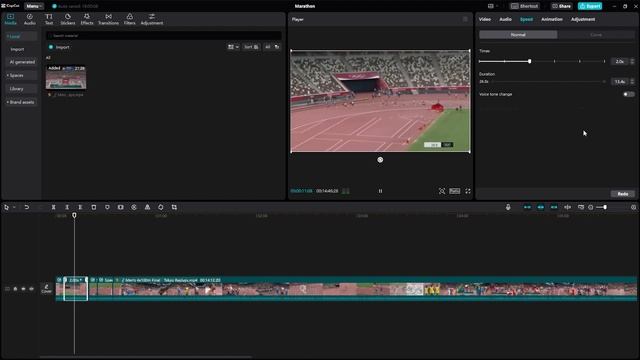Screen dimensions: 640x360
Task: Switch to the Audio properties tab
Action: tap(505, 19)
